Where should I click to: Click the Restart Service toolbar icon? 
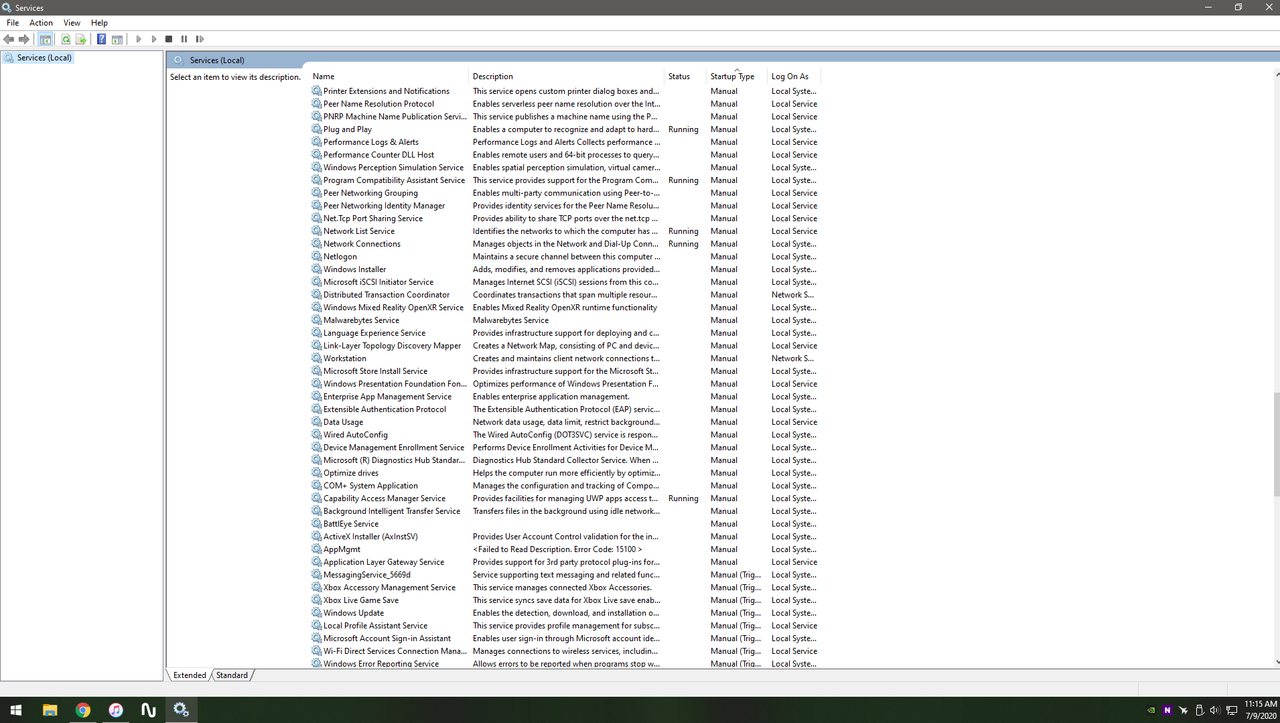(x=199, y=39)
